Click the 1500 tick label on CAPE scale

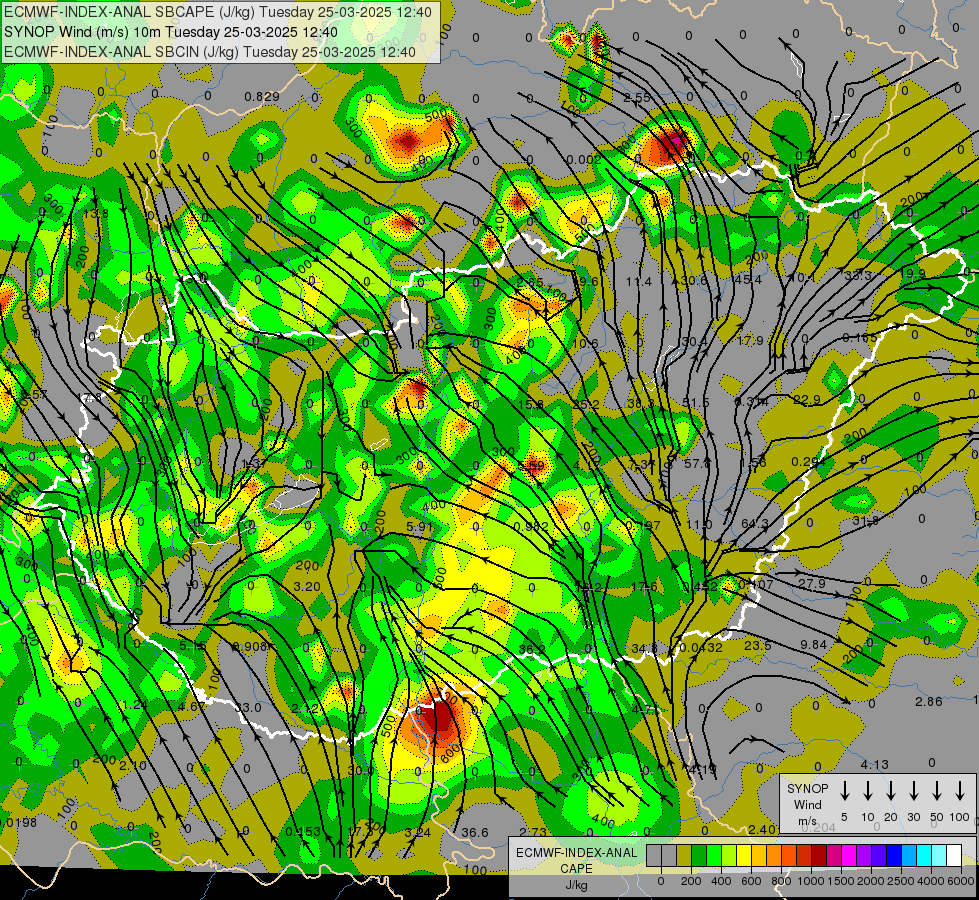click(x=840, y=881)
